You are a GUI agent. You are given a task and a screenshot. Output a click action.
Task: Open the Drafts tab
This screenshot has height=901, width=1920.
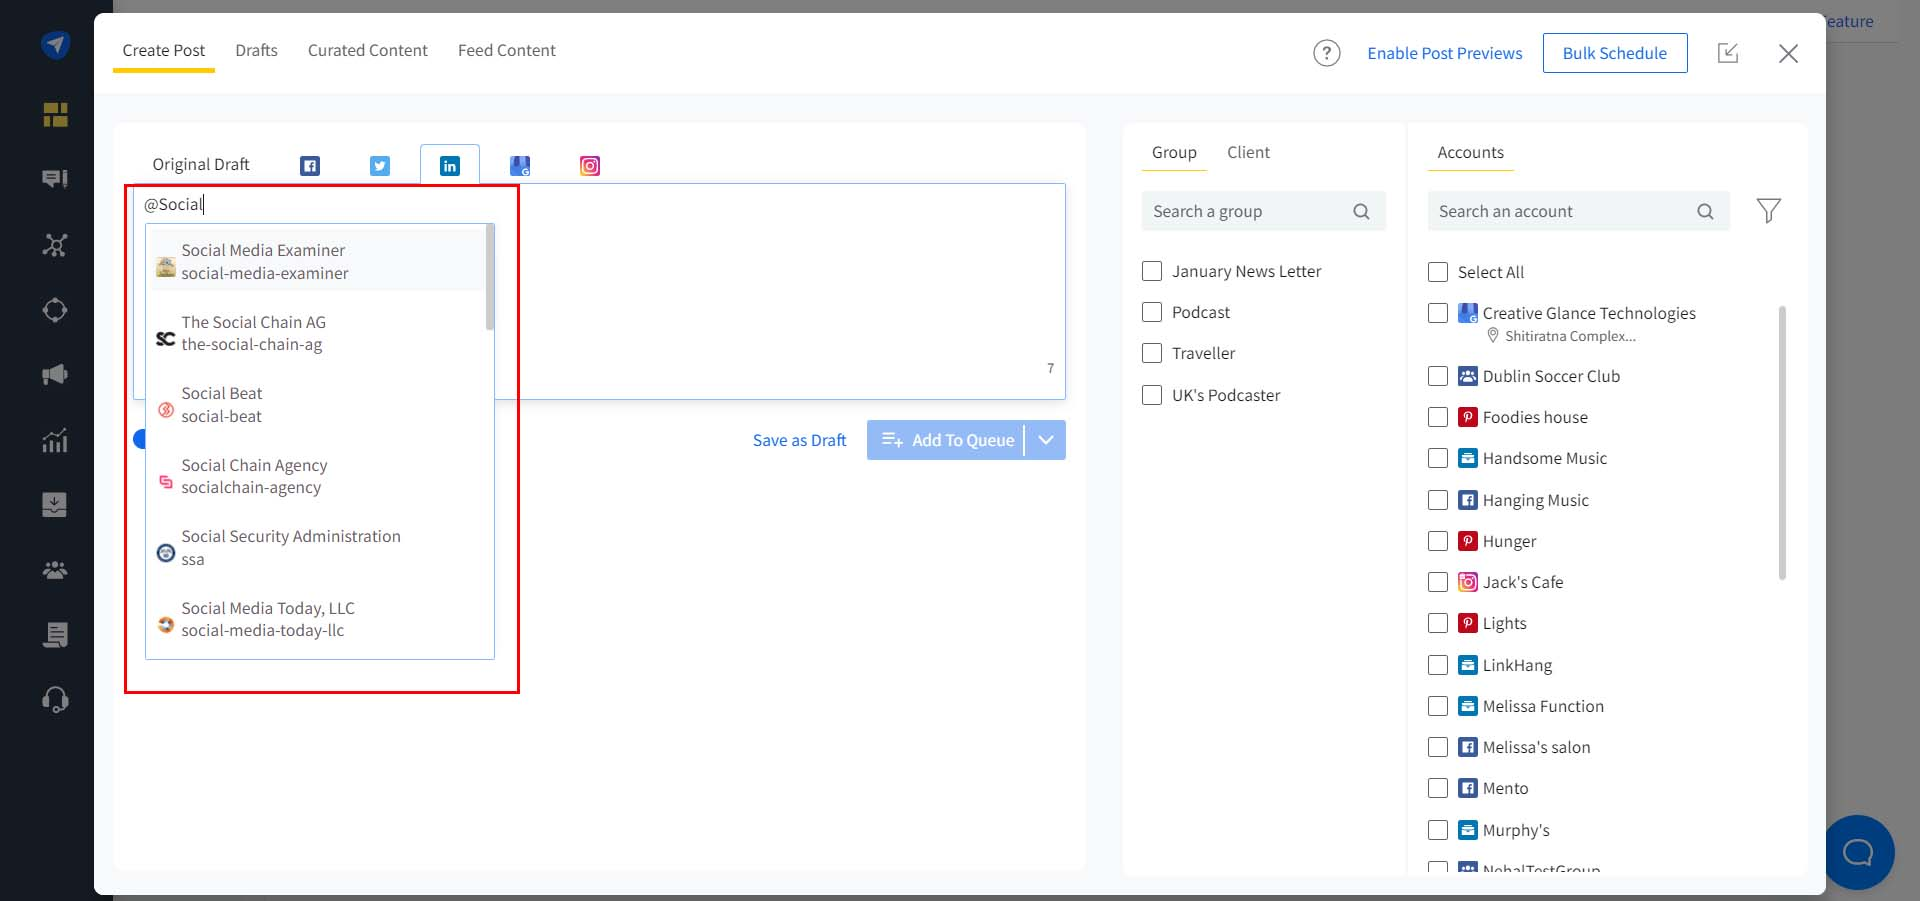point(256,50)
